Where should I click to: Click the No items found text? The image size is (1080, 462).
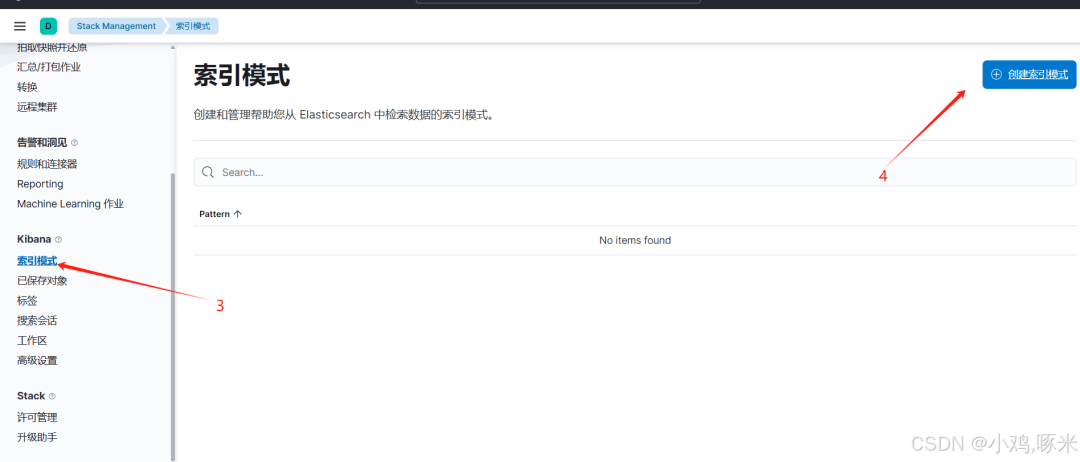click(635, 240)
